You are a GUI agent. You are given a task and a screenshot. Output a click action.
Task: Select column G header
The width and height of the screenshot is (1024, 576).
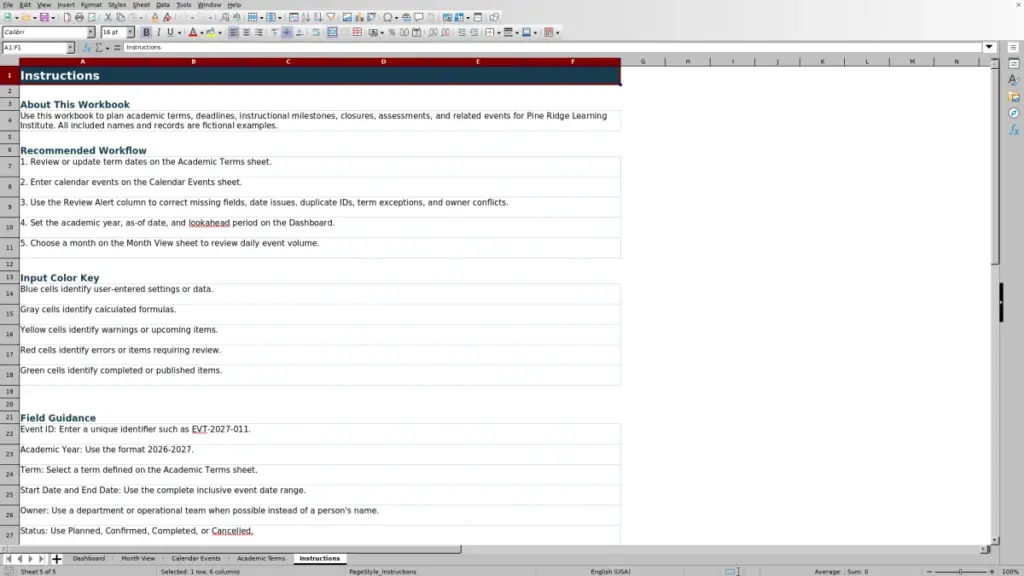click(643, 61)
